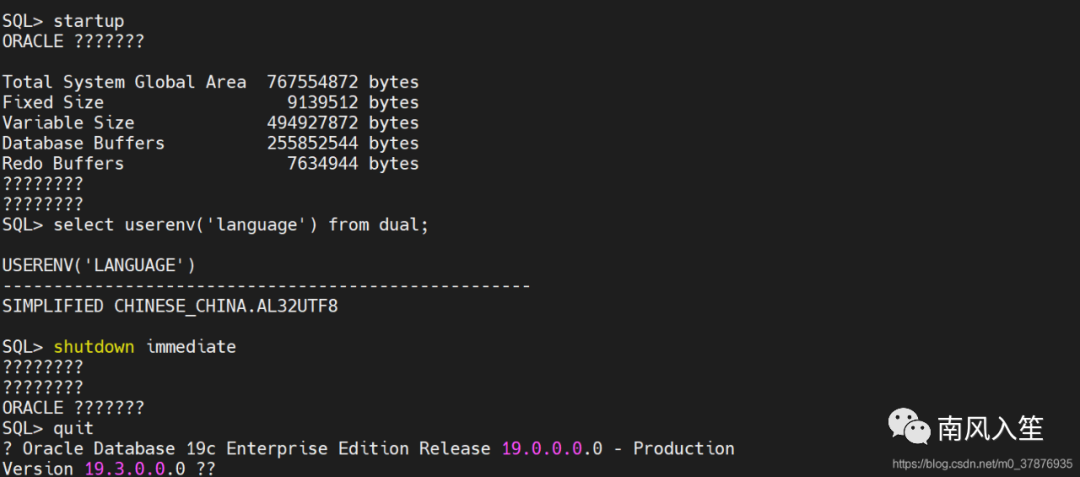
Task: Click the quit command text
Action: pyautogui.click(x=74, y=428)
